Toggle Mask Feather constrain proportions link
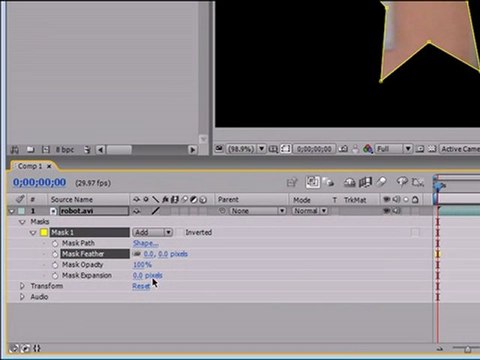 click(137, 254)
